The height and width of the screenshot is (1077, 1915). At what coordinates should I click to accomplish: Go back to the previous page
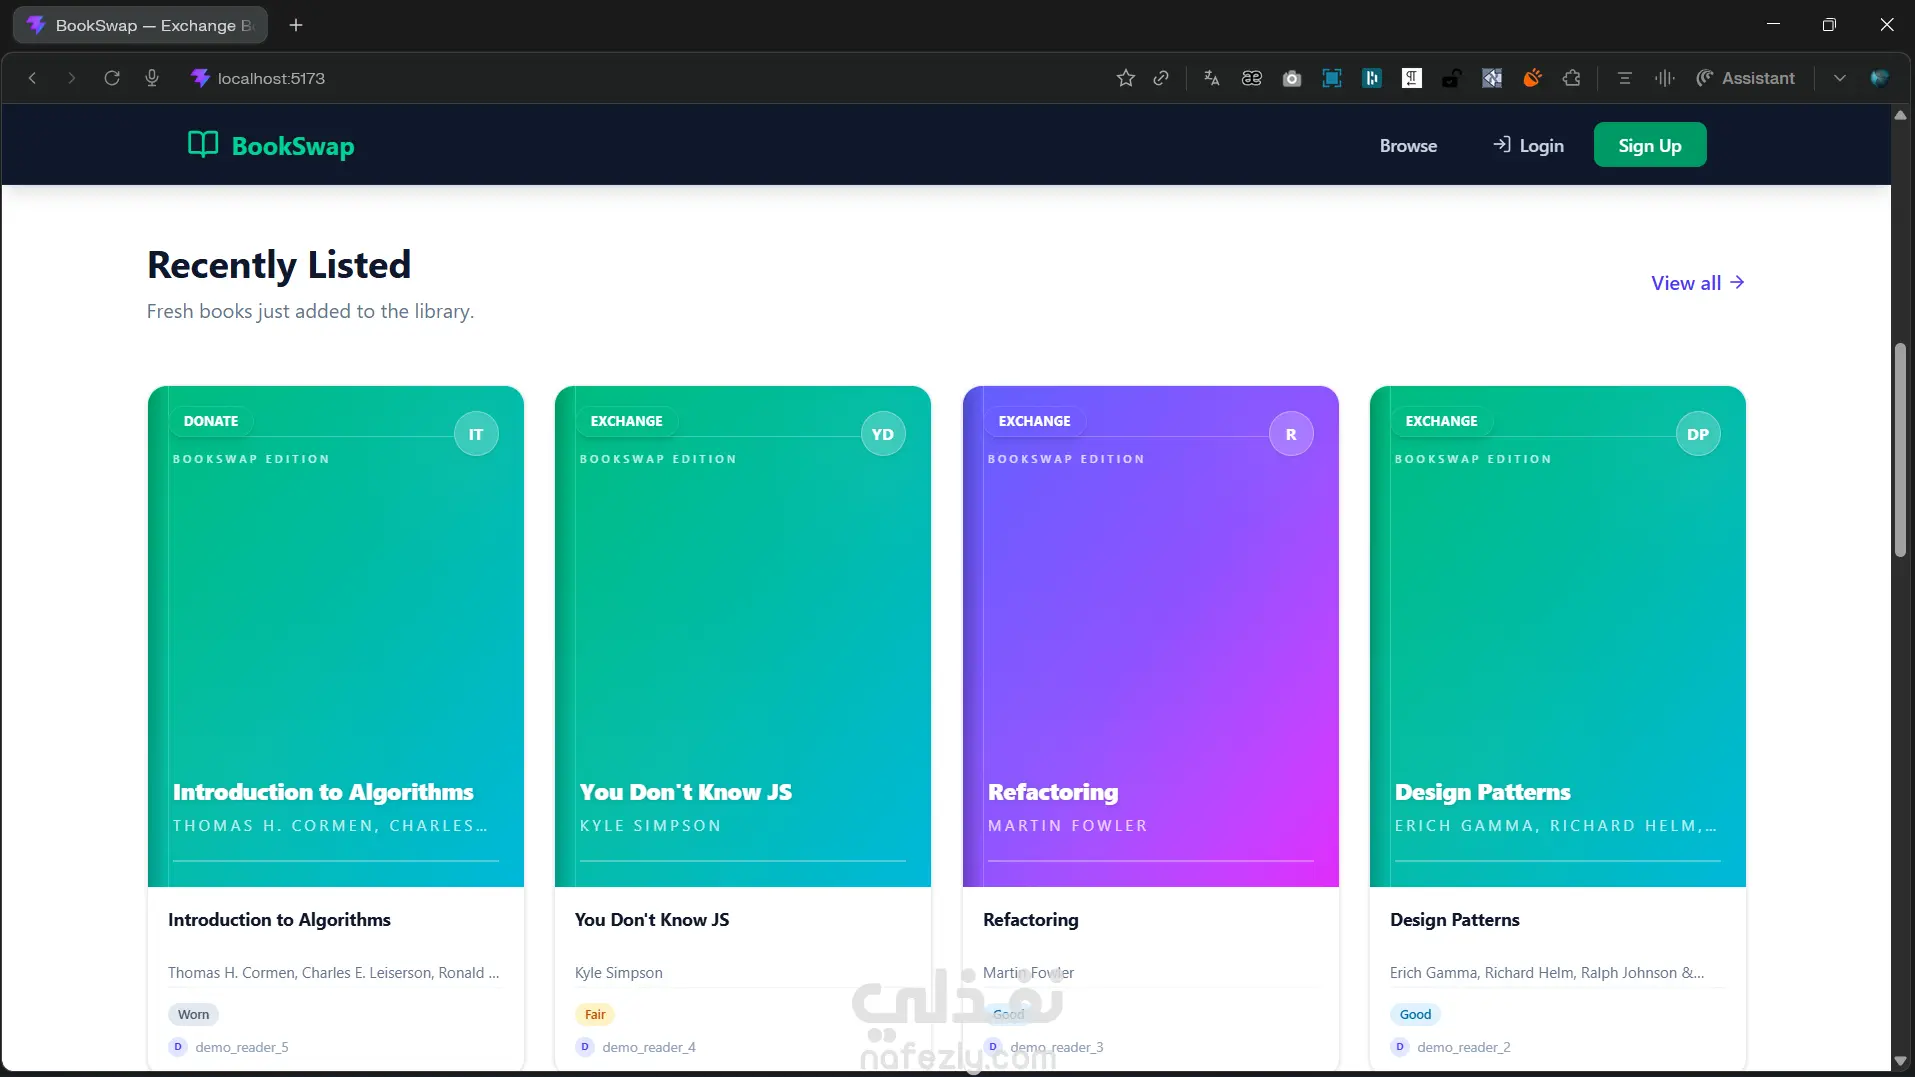coord(32,78)
